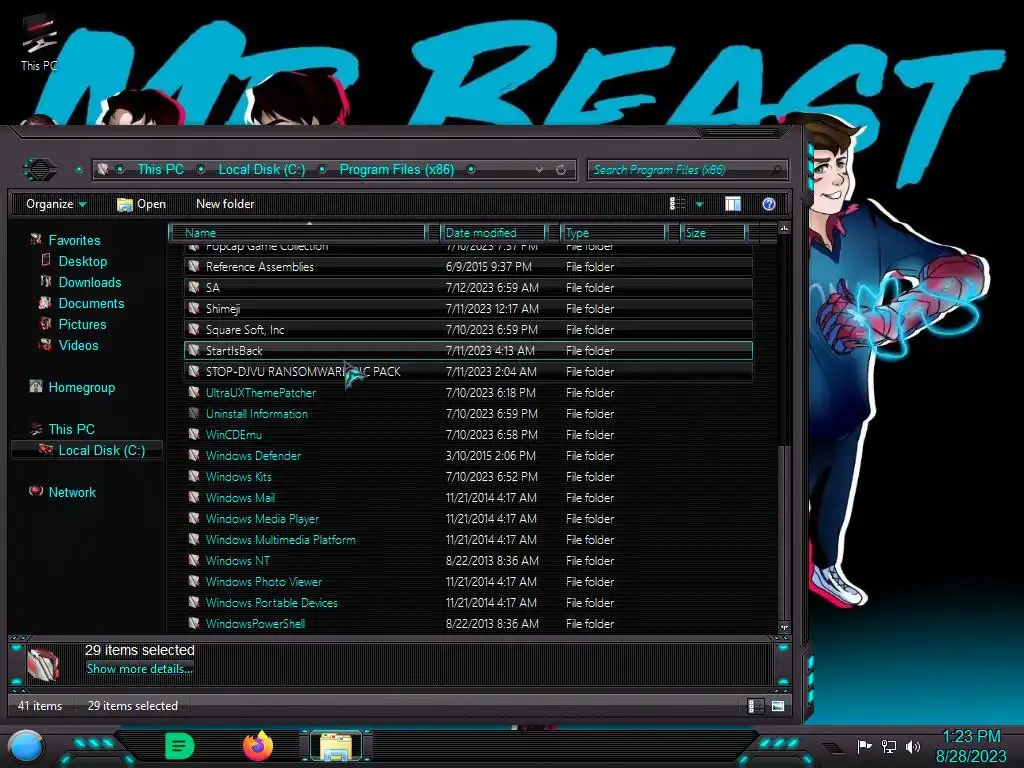Refresh the Program Files (x86) folder view
Image resolution: width=1024 pixels, height=768 pixels.
click(561, 170)
